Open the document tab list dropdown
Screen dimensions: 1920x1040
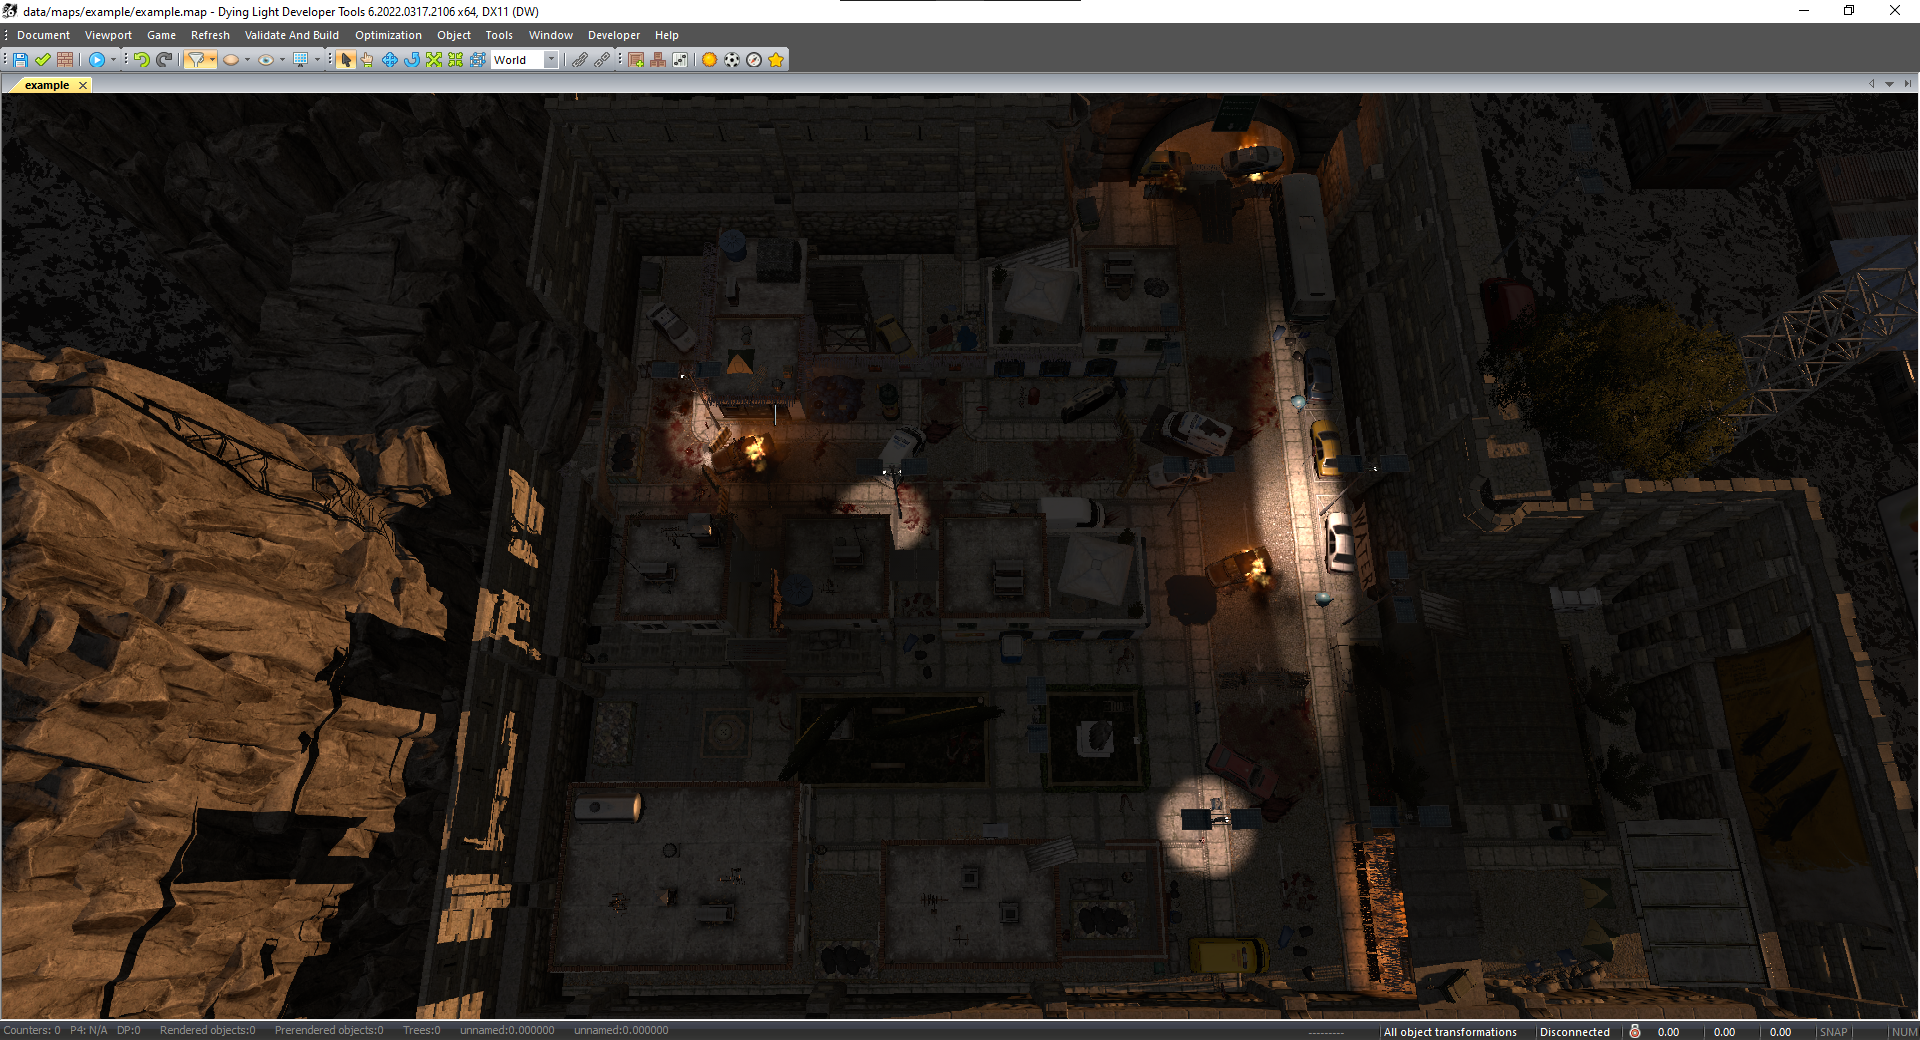[1889, 84]
